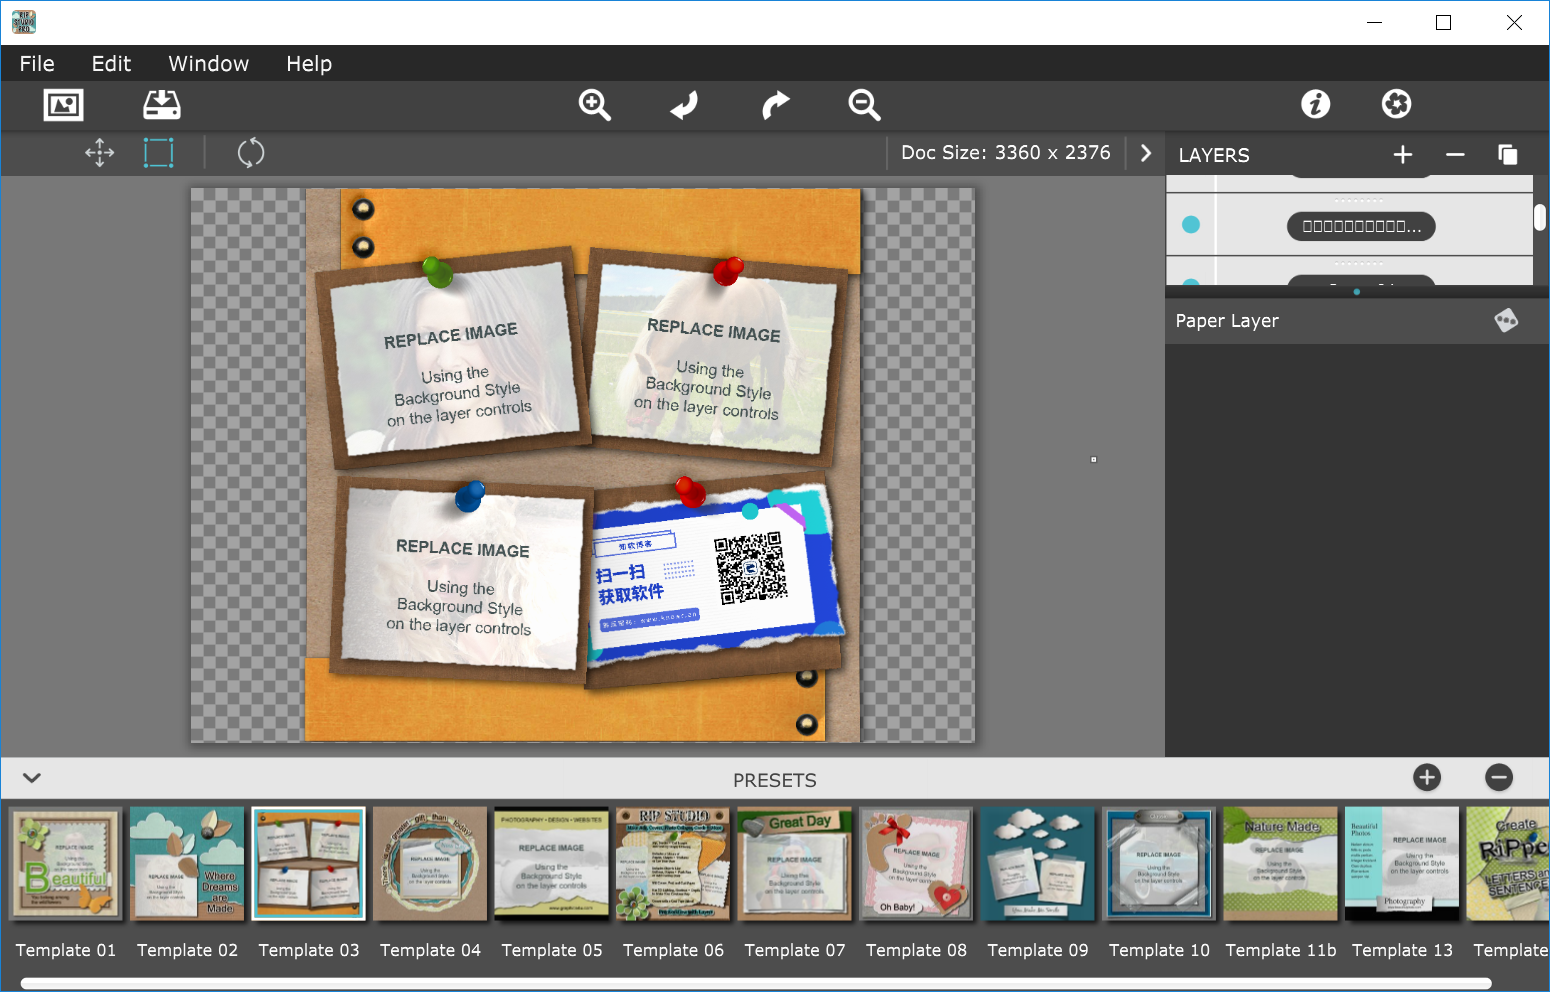Choose Template 07 preset
The image size is (1550, 992).
point(795,864)
